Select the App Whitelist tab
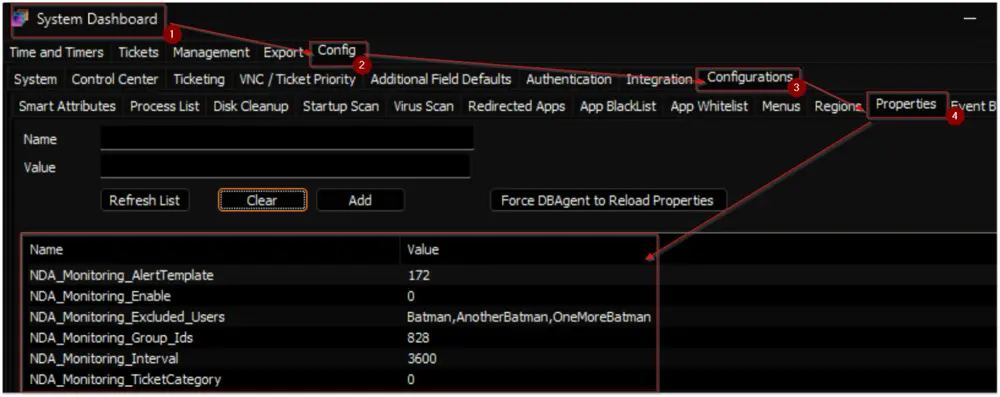 pyautogui.click(x=709, y=107)
